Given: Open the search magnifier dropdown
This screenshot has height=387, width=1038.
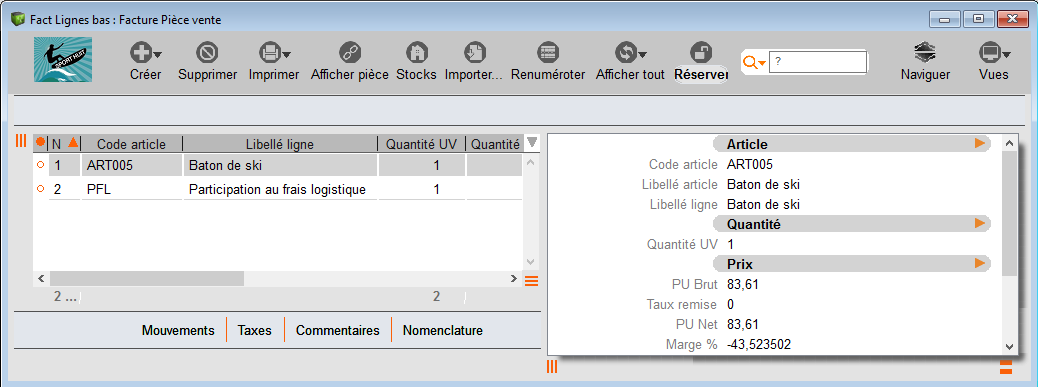Looking at the screenshot, I should (754, 62).
